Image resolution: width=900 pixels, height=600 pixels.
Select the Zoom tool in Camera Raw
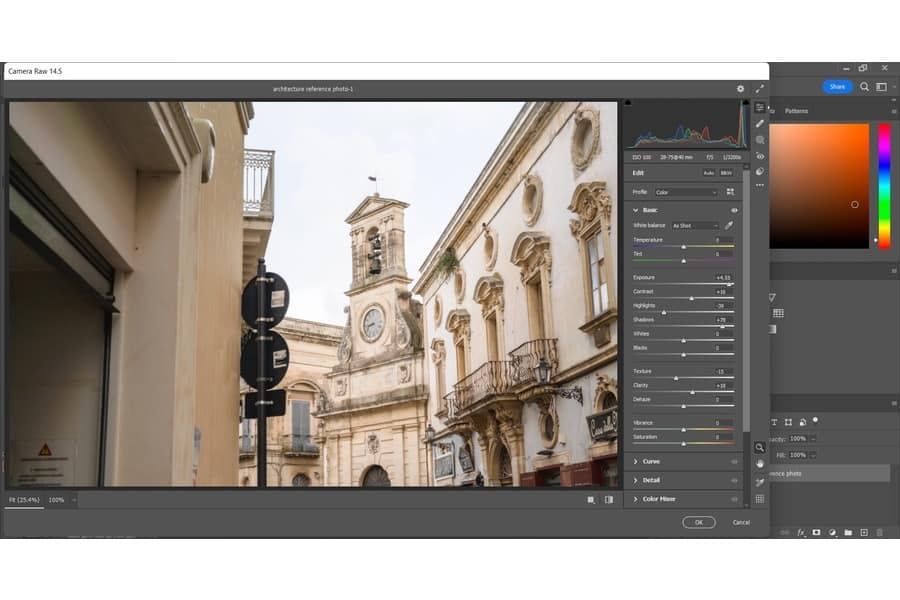pos(760,447)
